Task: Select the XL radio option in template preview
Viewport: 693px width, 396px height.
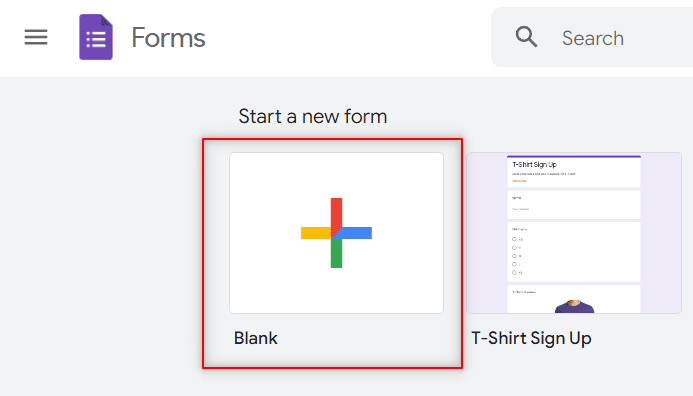Action: (x=514, y=273)
